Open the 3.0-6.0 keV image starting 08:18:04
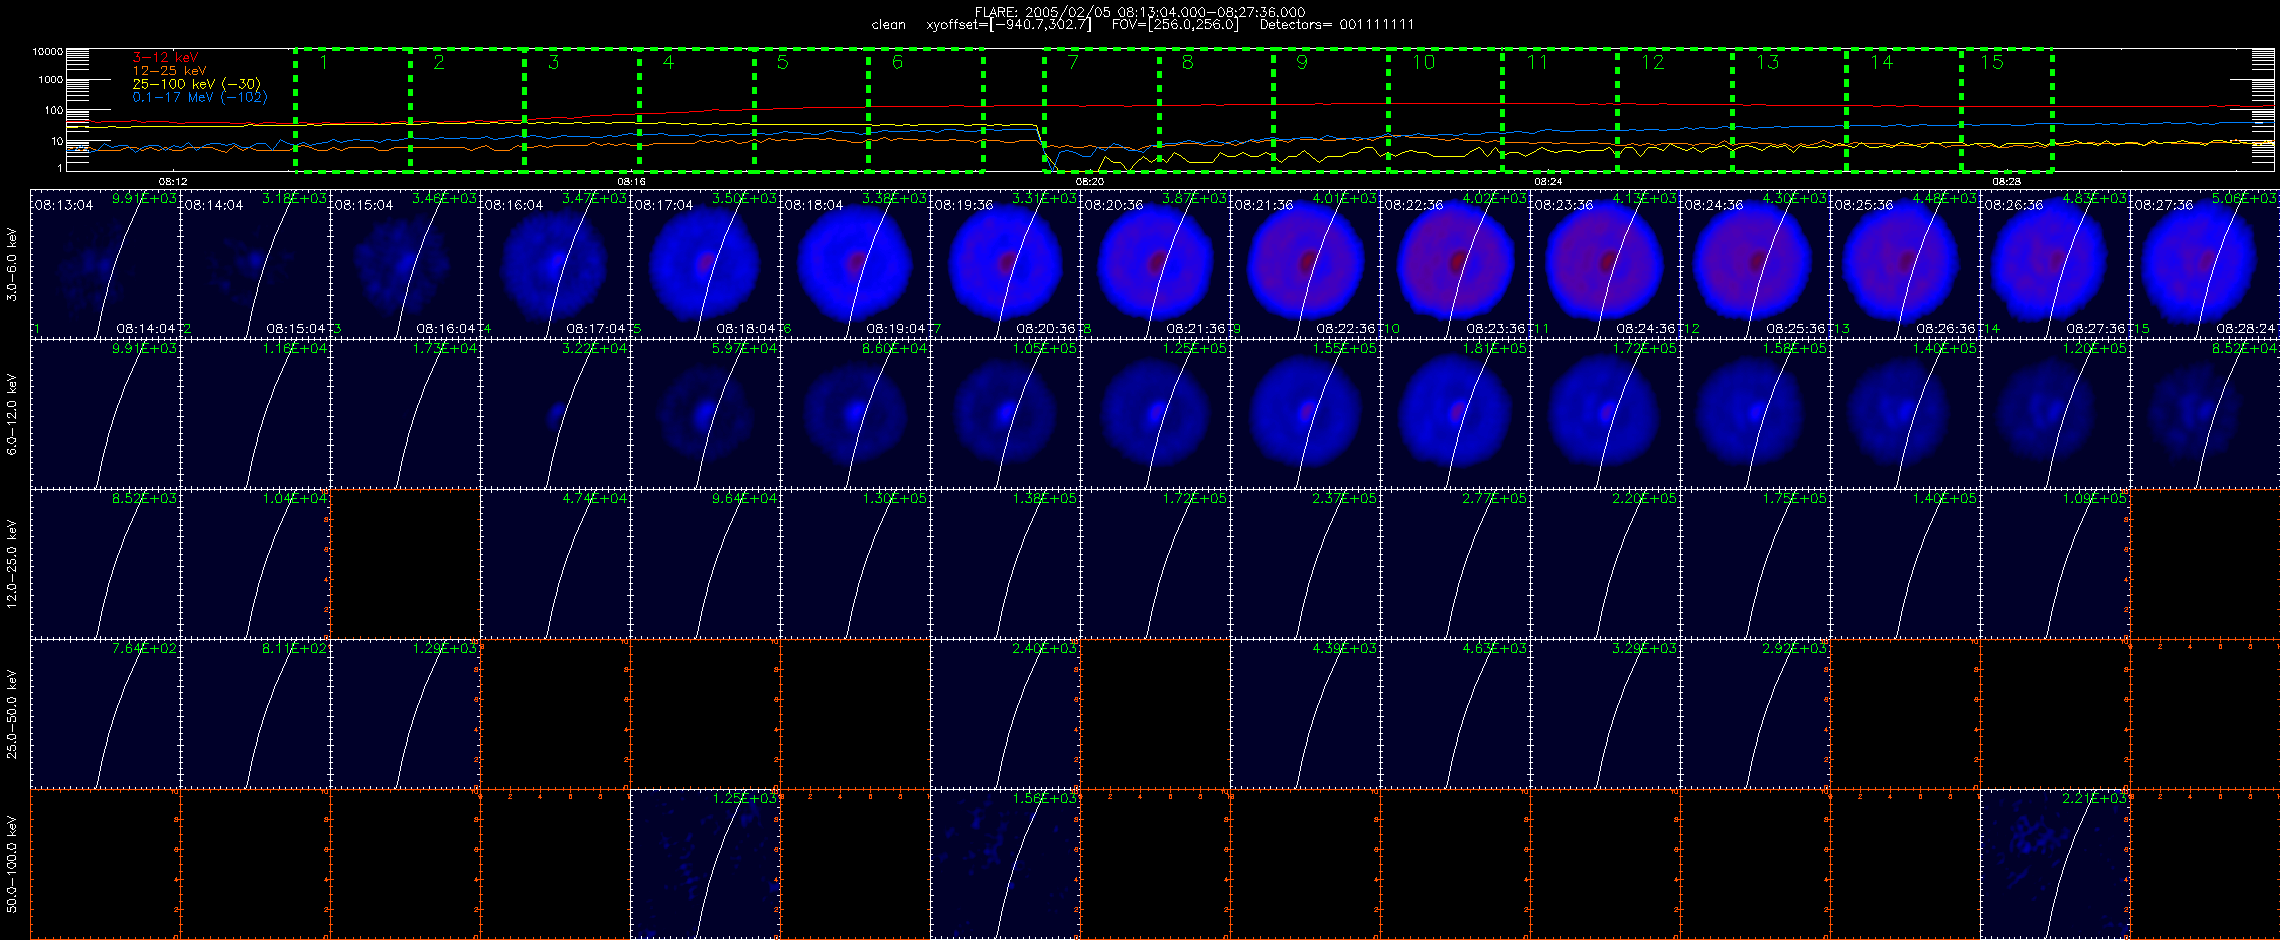 pos(855,264)
